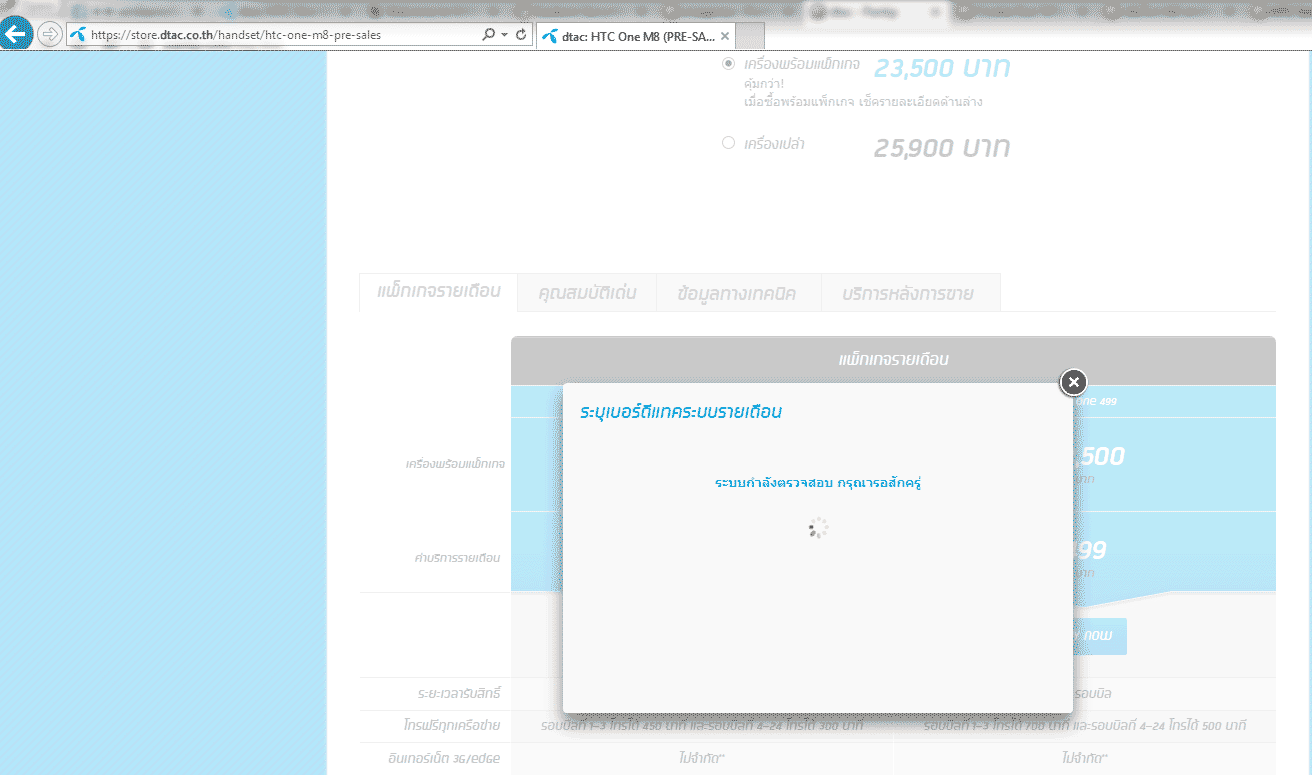This screenshot has height=775, width=1312.
Task: Refresh the page with the reload icon
Action: pyautogui.click(x=521, y=35)
